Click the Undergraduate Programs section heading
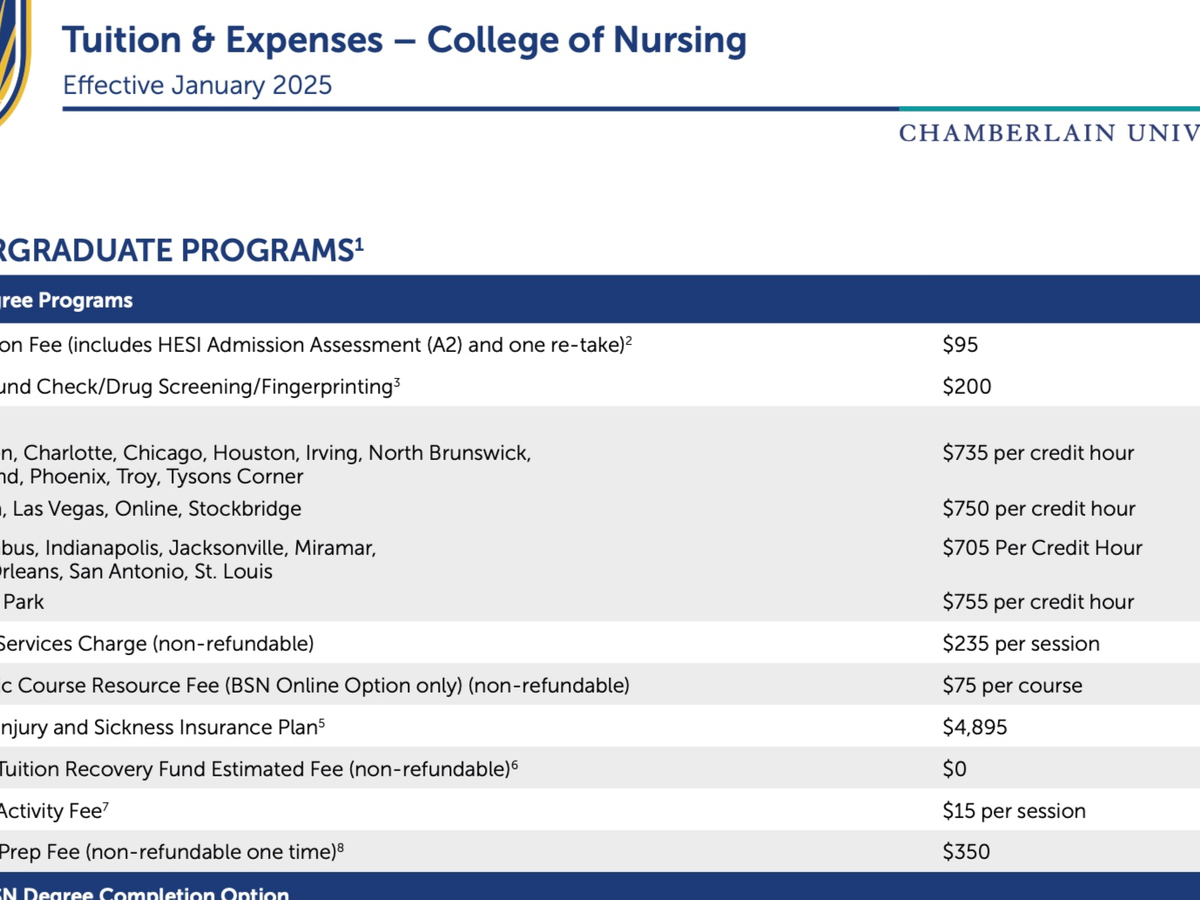1200x900 pixels. (x=180, y=249)
